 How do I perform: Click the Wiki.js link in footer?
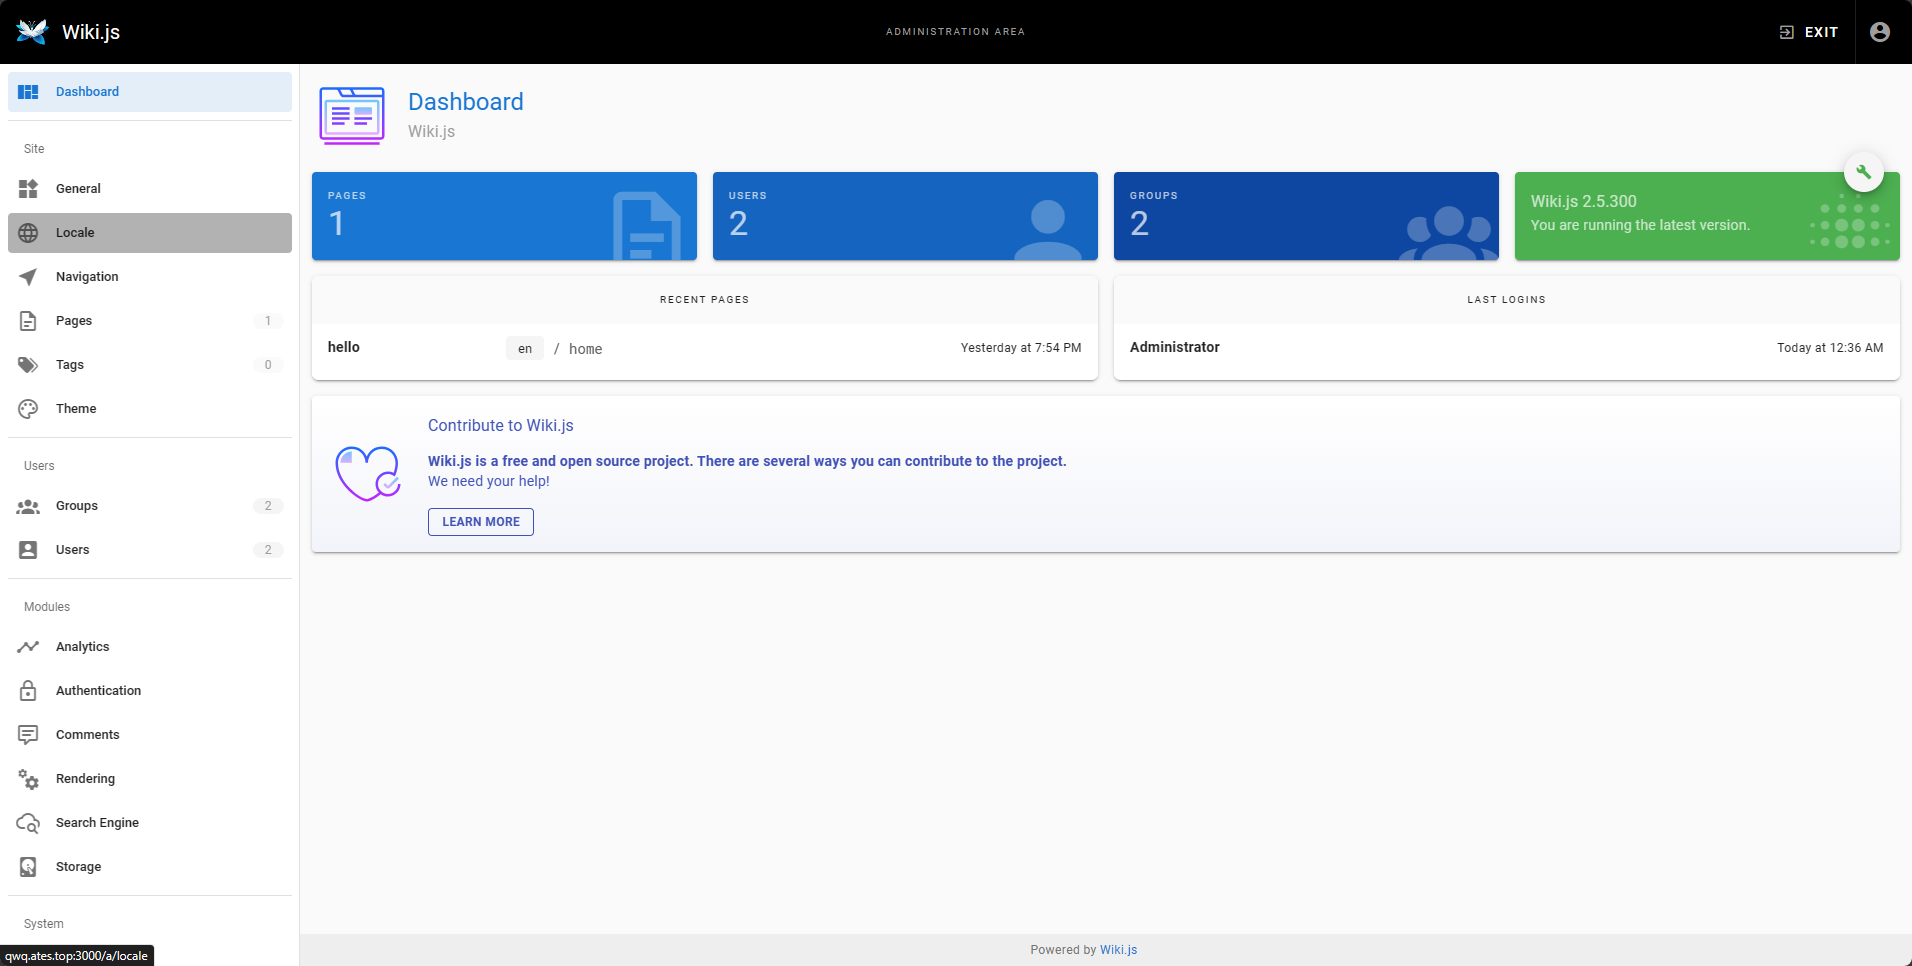click(1118, 950)
